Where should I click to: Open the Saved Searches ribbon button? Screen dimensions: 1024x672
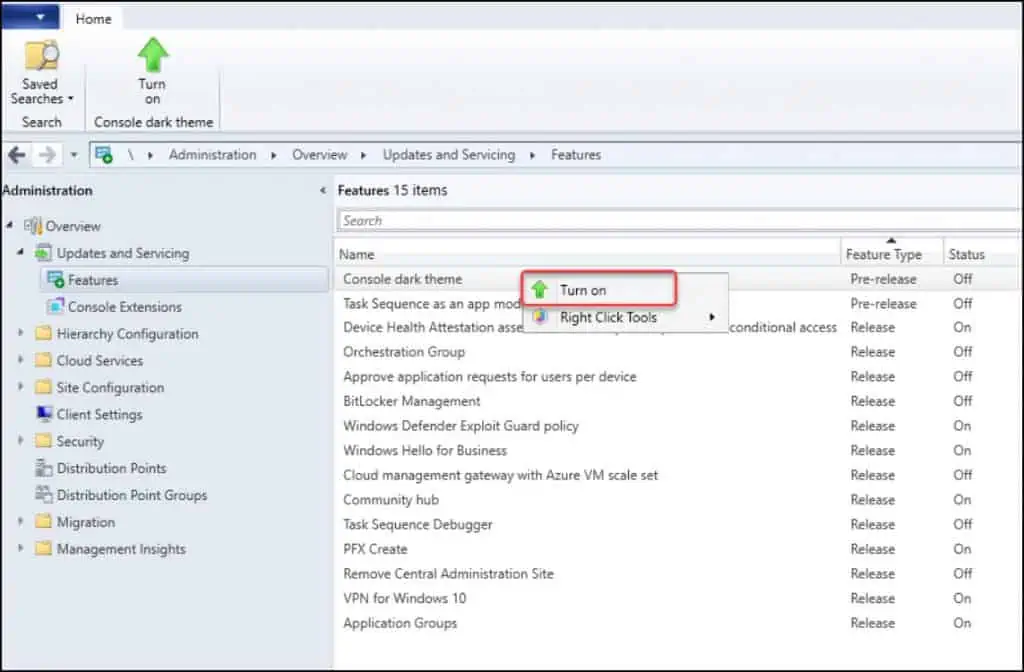pos(41,72)
